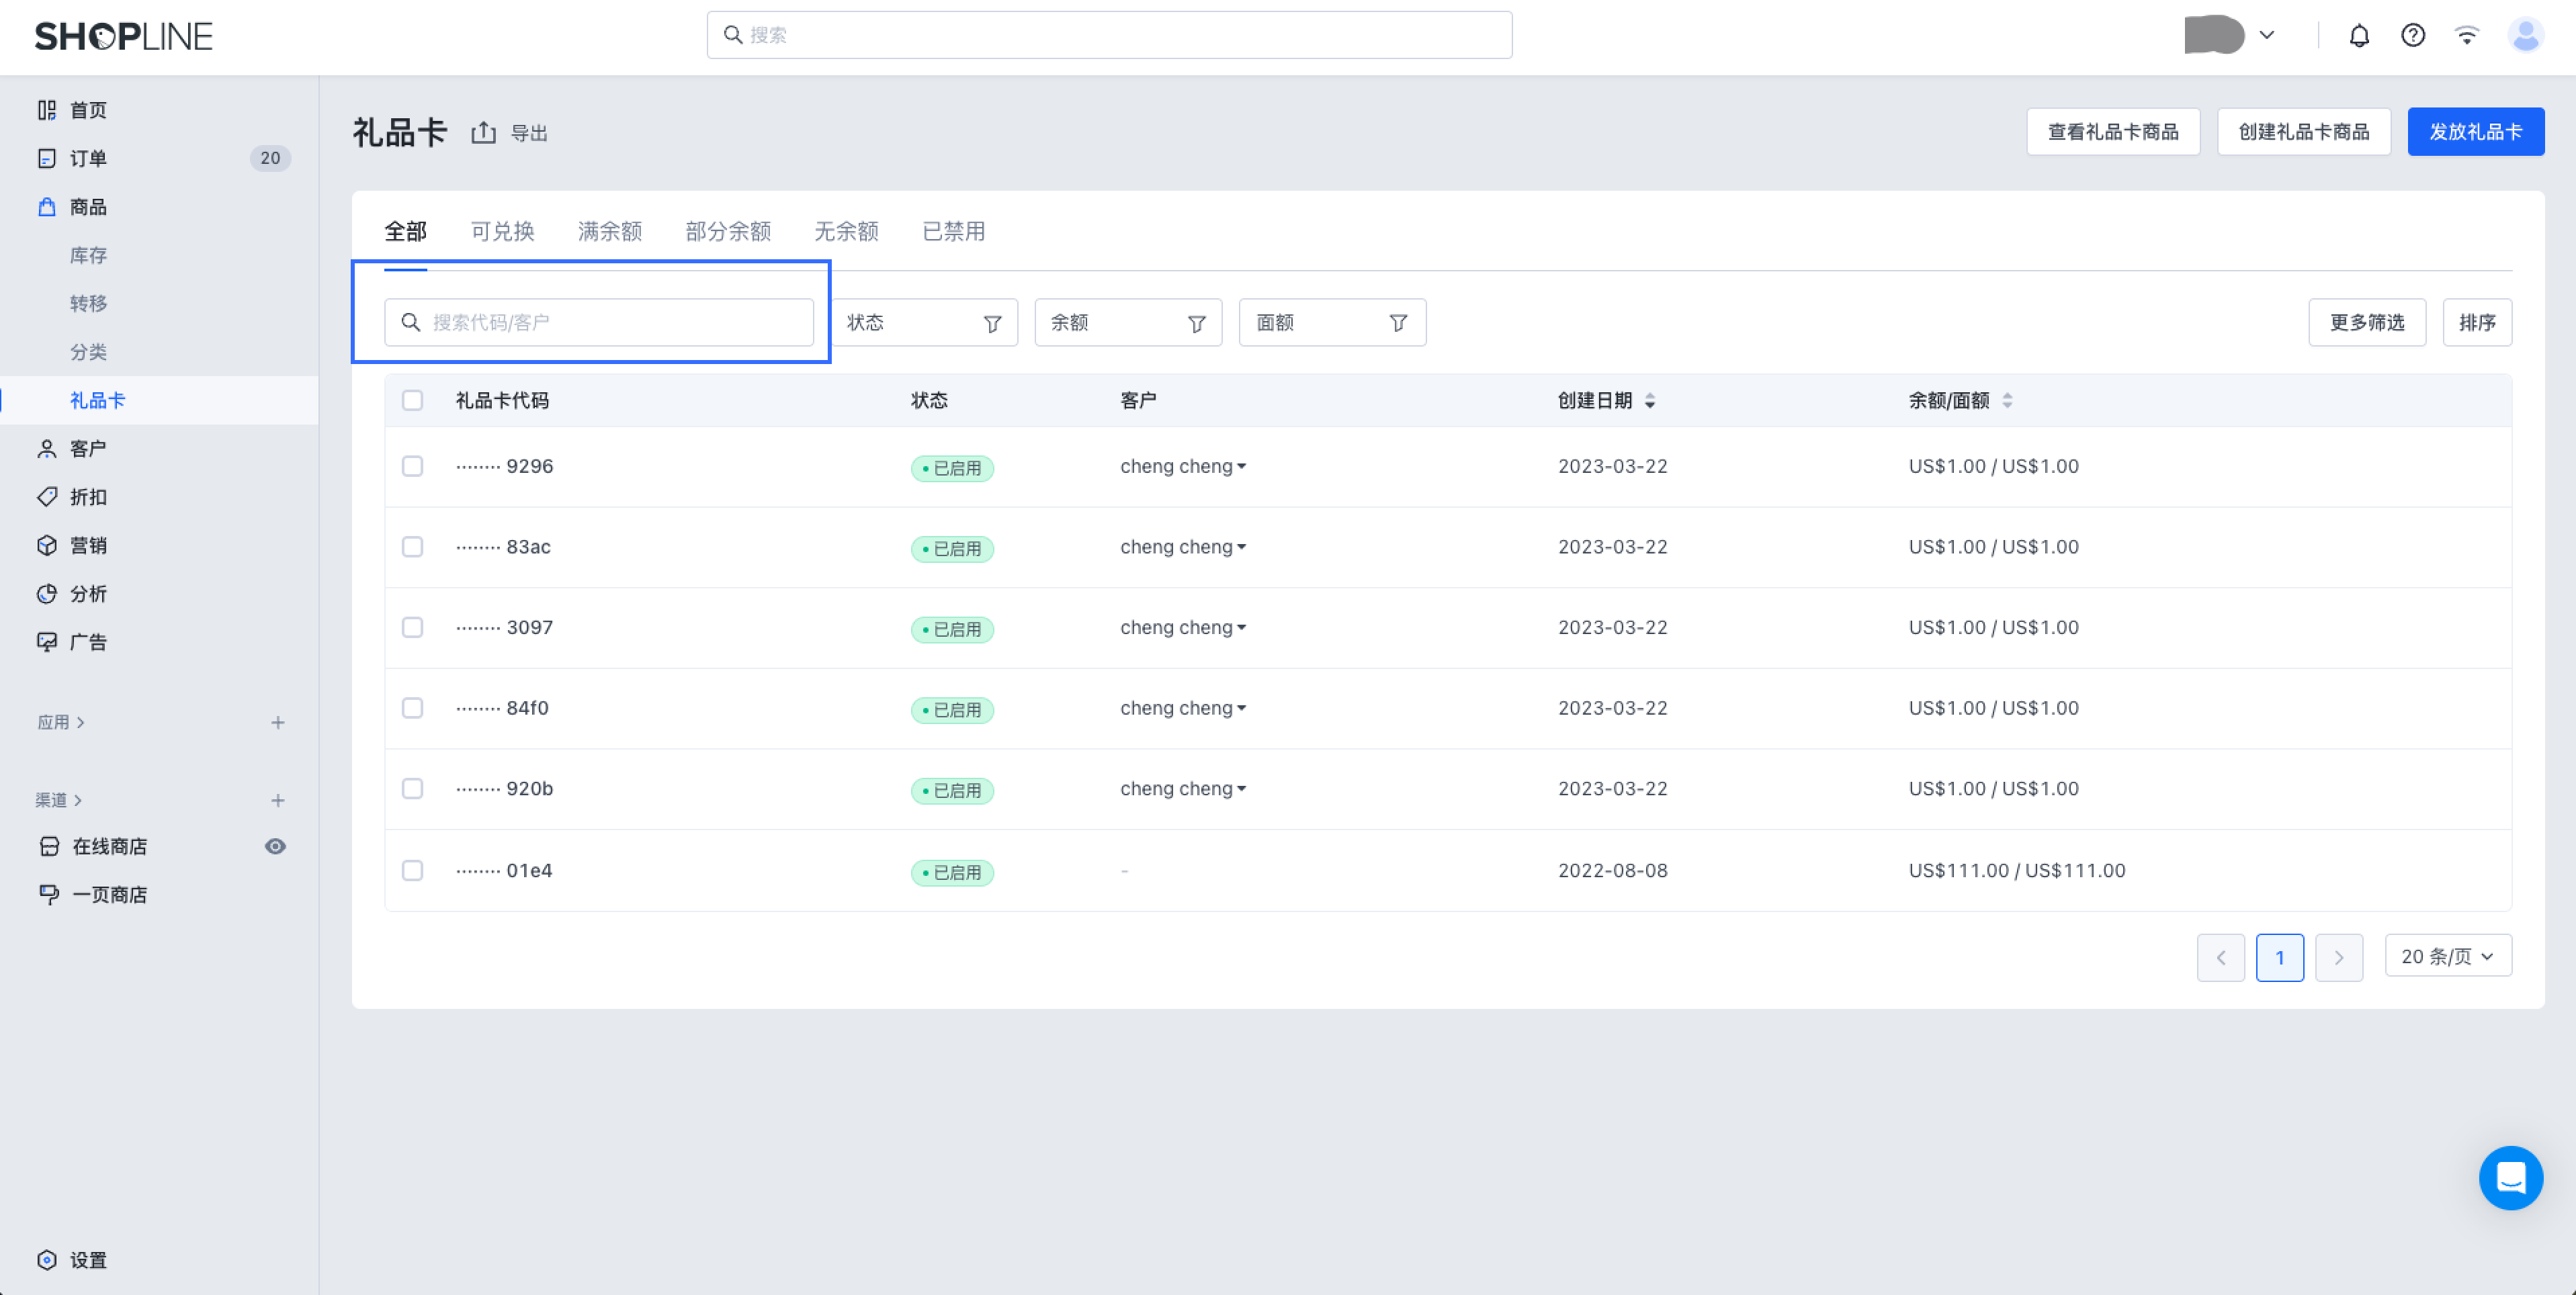Click the 创建礼品卡商品 button
Viewport: 2576px width, 1295px height.
pos(2304,131)
